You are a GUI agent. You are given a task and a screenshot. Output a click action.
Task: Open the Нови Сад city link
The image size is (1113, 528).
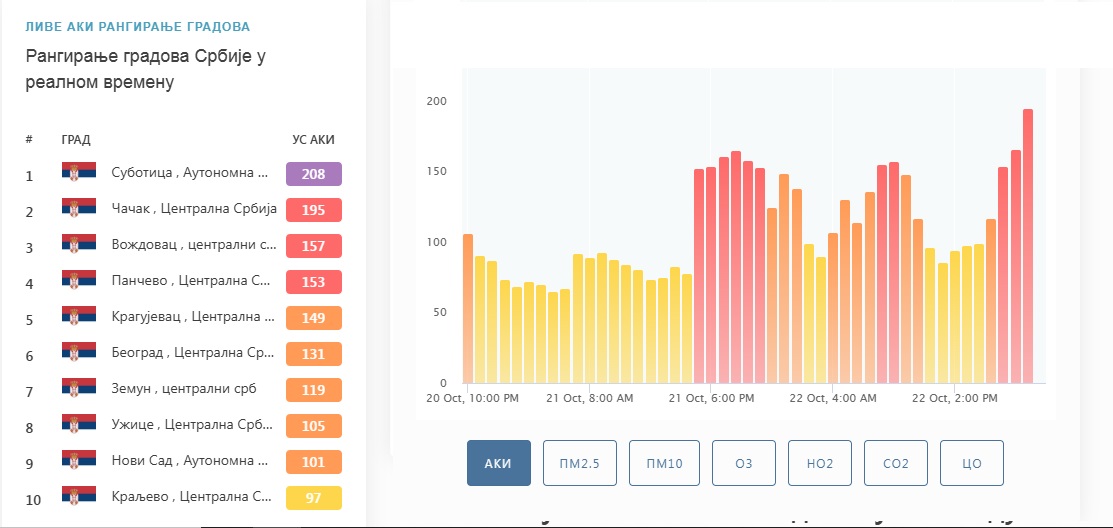[x=190, y=461]
